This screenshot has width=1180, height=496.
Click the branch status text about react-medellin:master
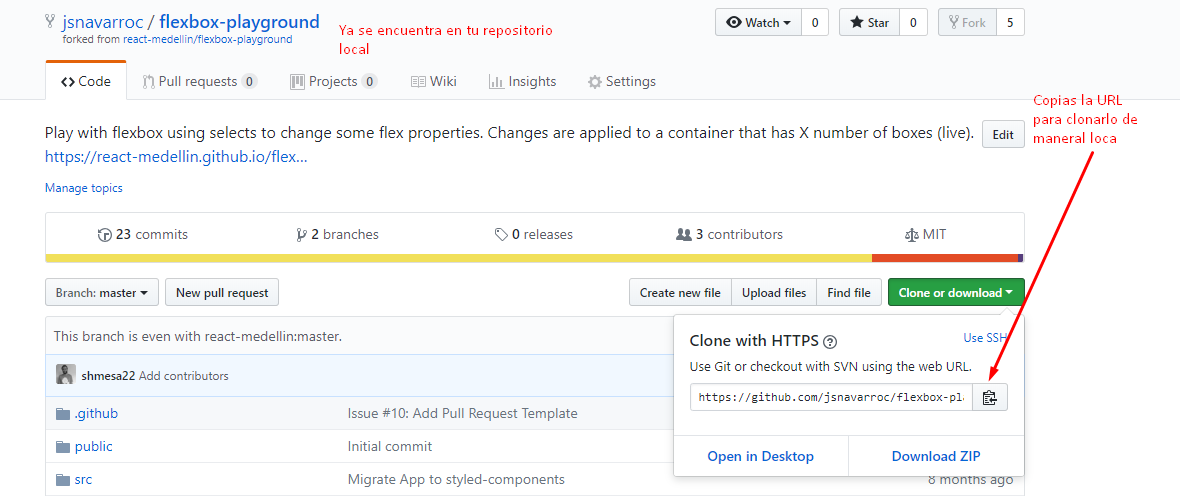click(x=198, y=336)
